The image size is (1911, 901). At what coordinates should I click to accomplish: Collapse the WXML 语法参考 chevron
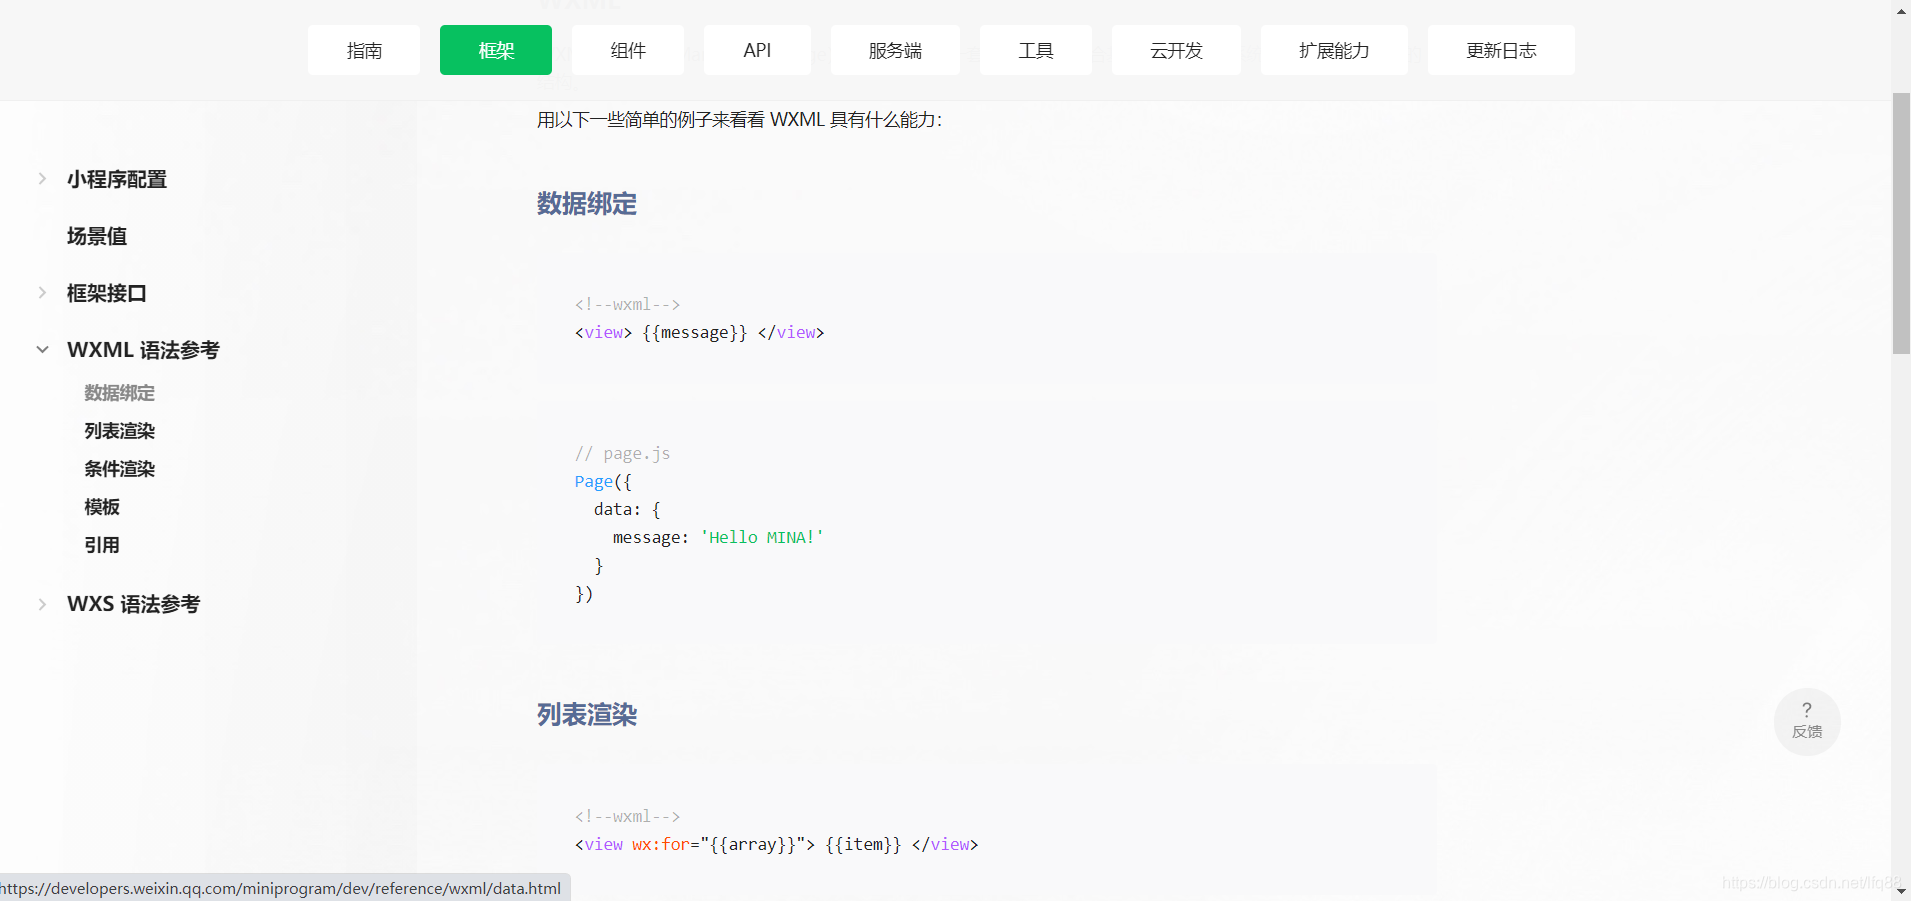(x=42, y=350)
